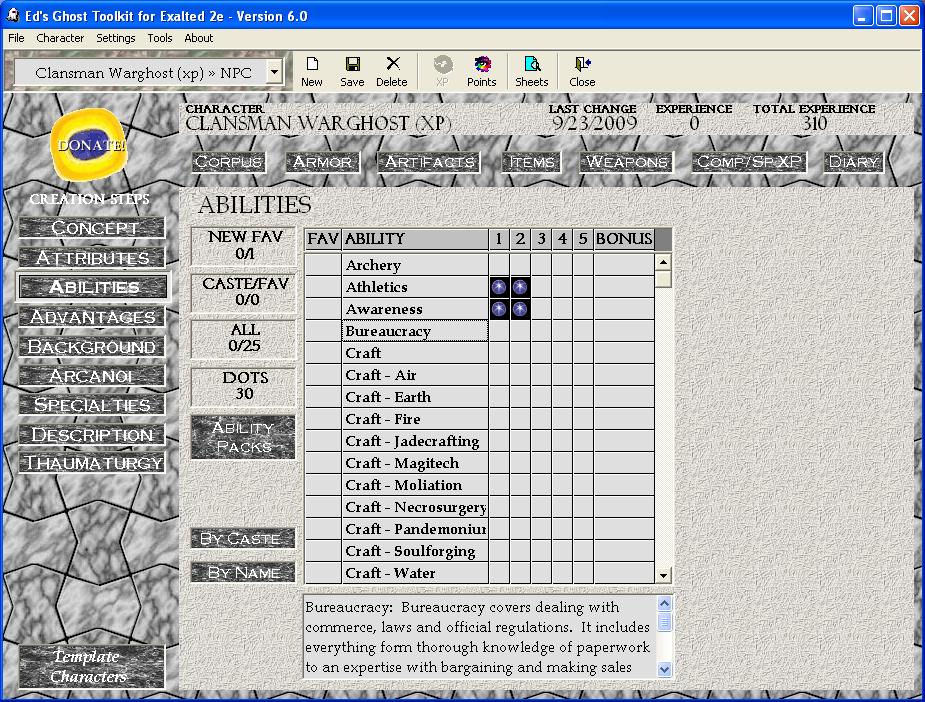Select the Craft - Necrosurgery ability
Screen dimensions: 925x702
point(416,507)
